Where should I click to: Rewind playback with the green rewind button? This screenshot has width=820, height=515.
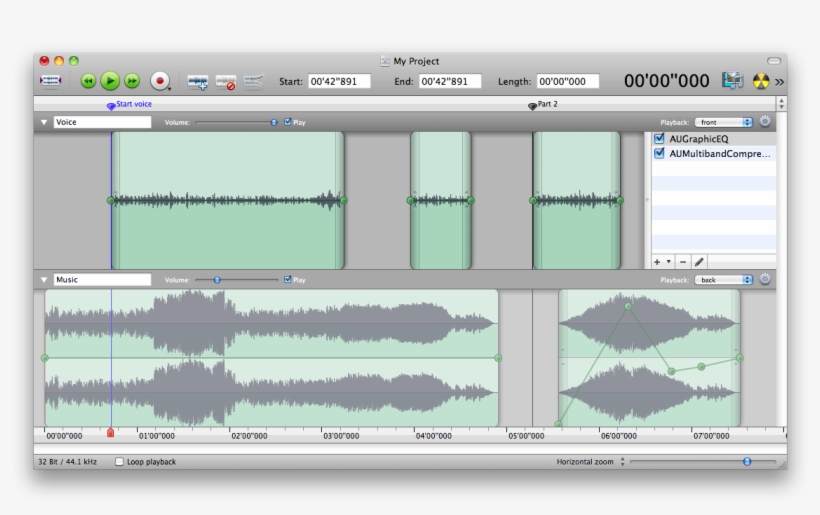tap(88, 81)
